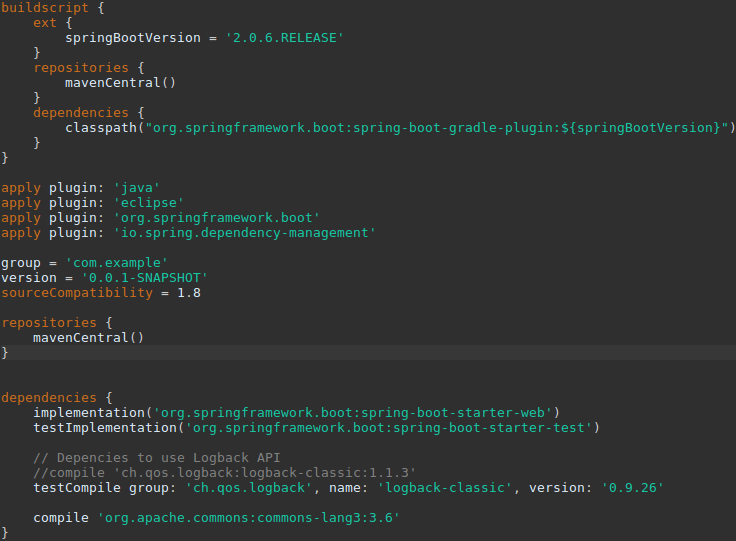
Task: Click the 'eclipse' plugin string
Action: tap(148, 203)
